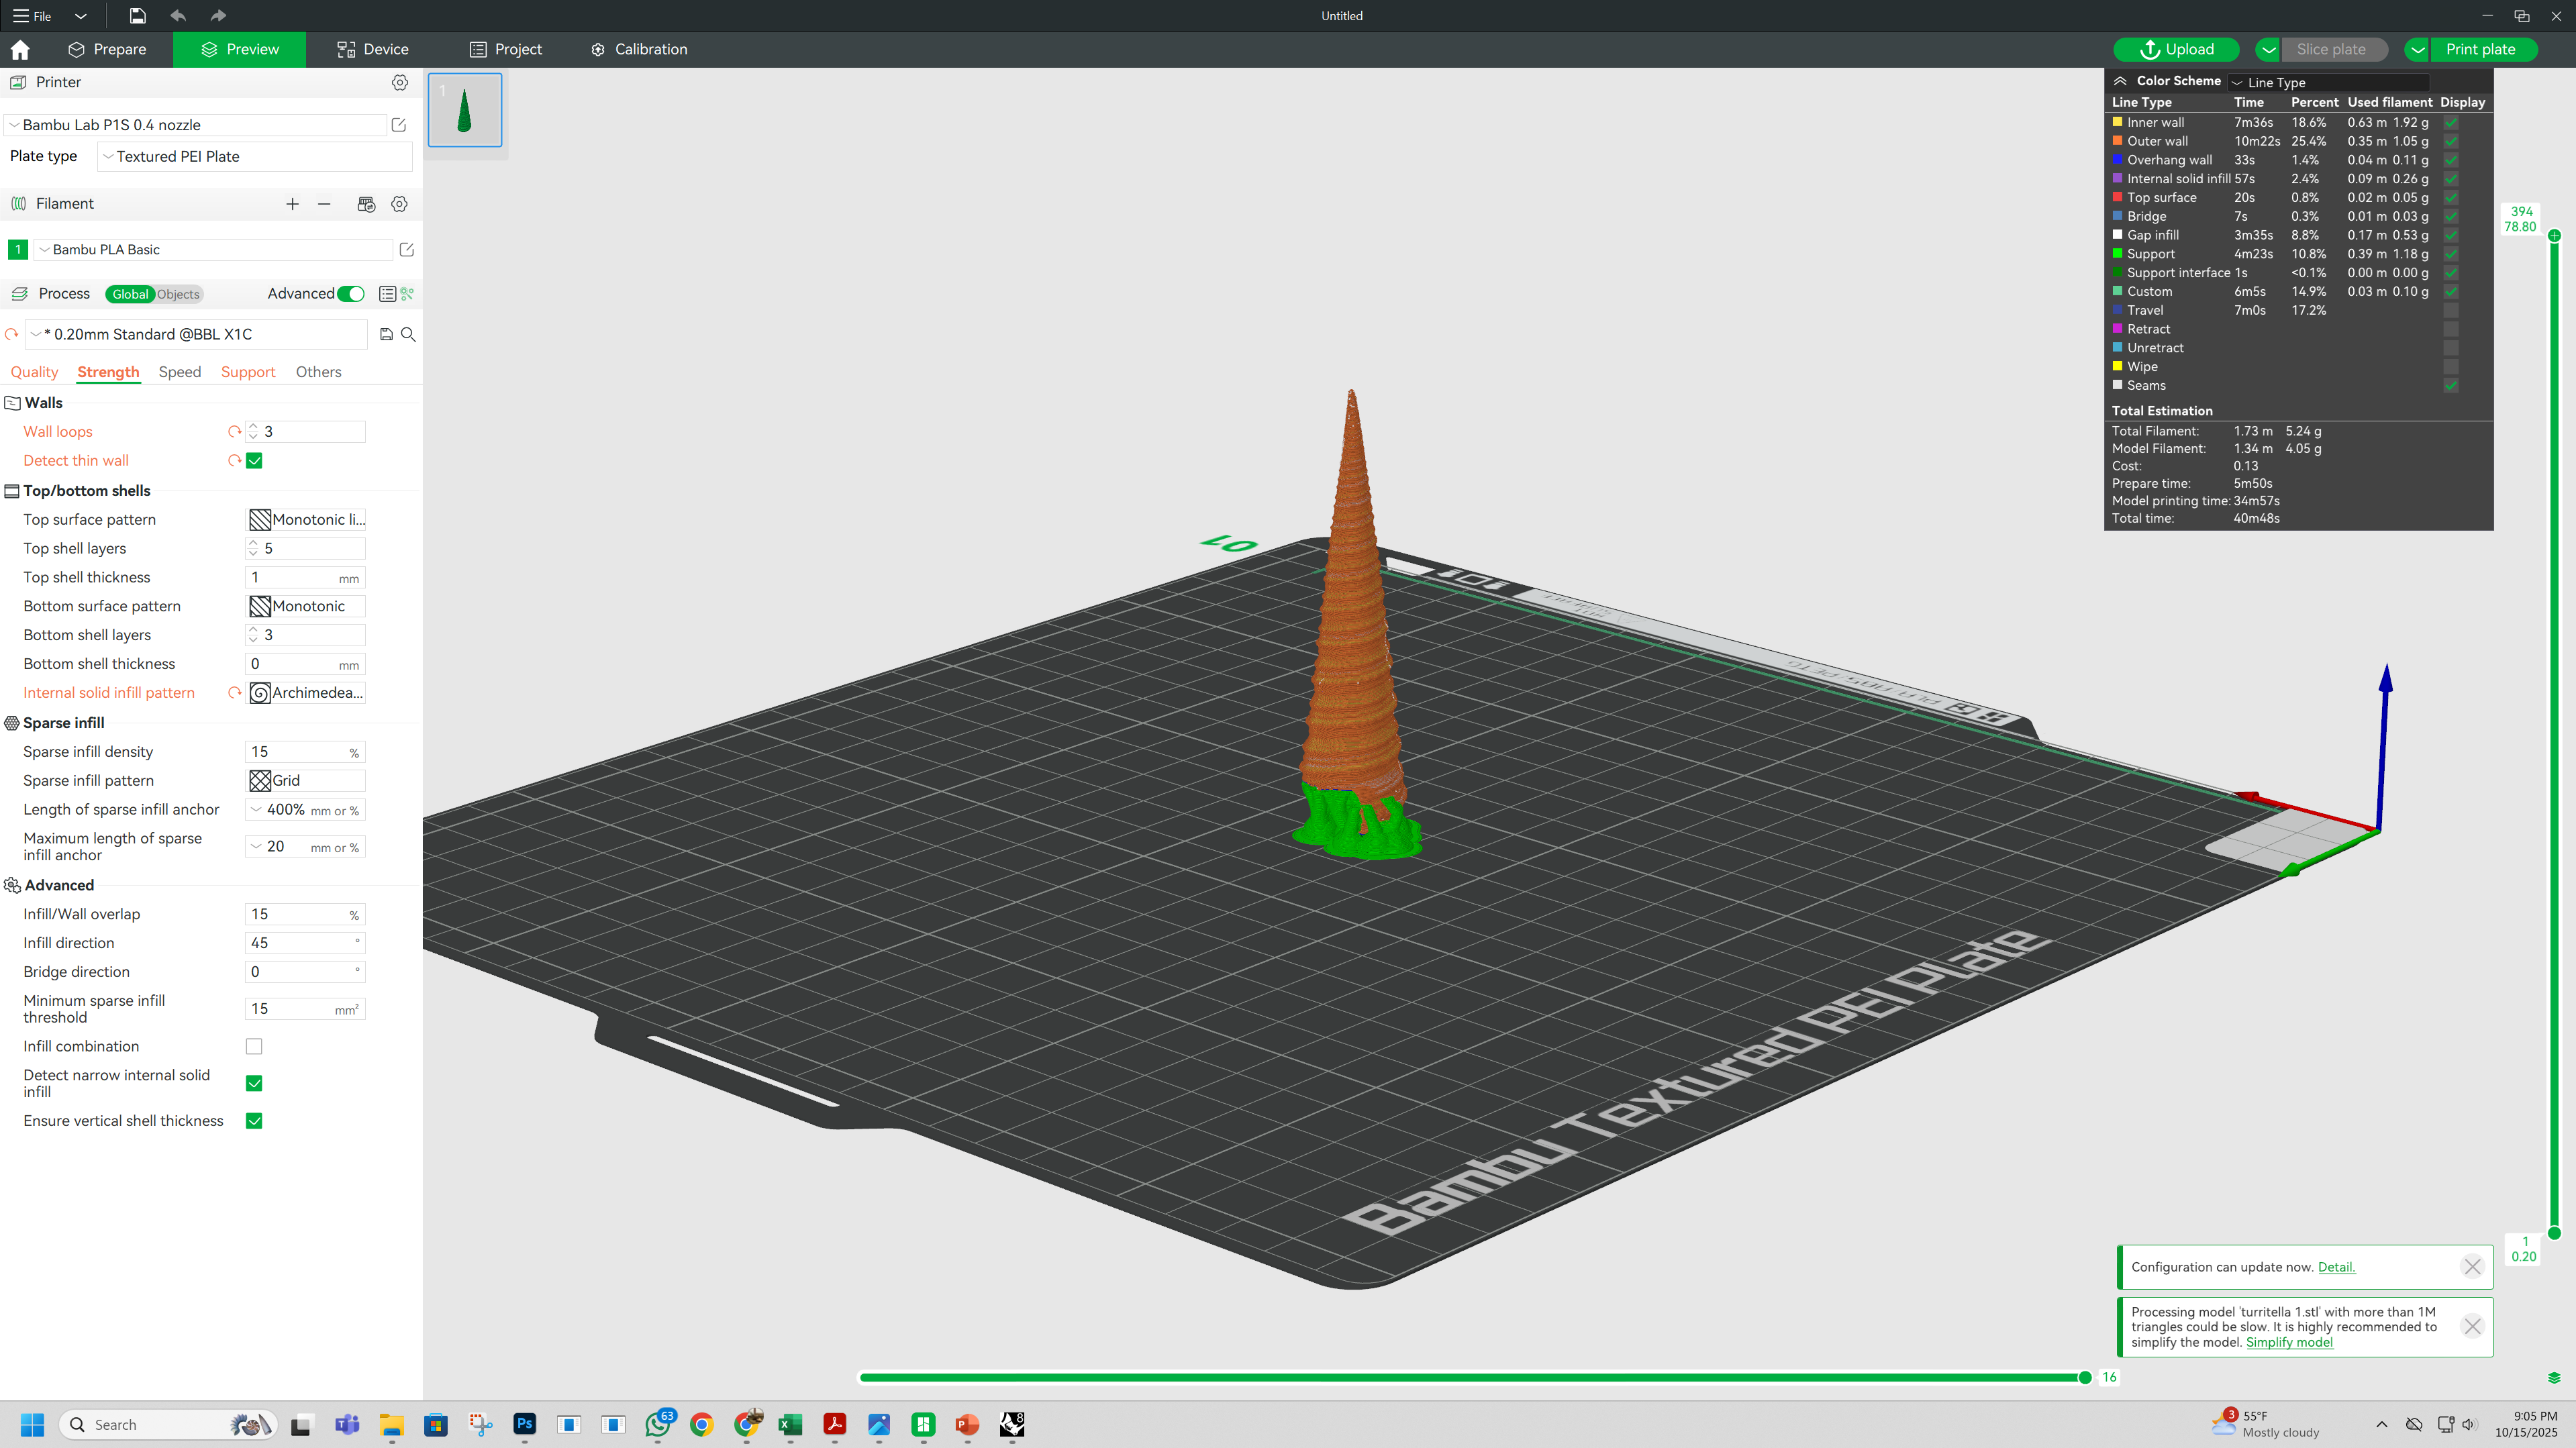Screen dimensions: 2576x1448
Task: Click the save preset icon
Action: pos(386,335)
